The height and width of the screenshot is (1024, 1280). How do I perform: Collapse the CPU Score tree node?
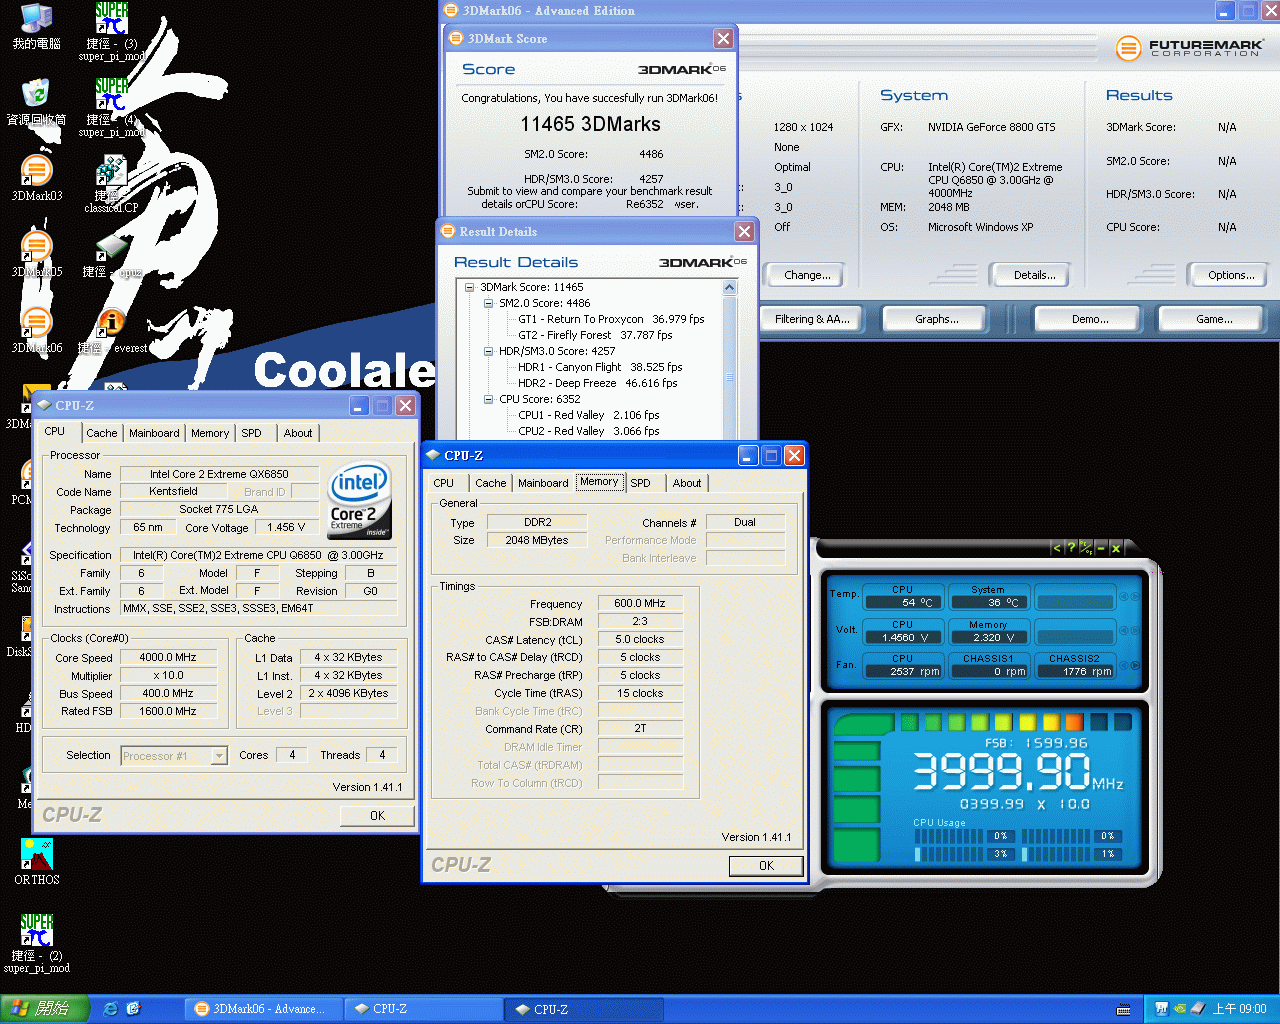[489, 399]
